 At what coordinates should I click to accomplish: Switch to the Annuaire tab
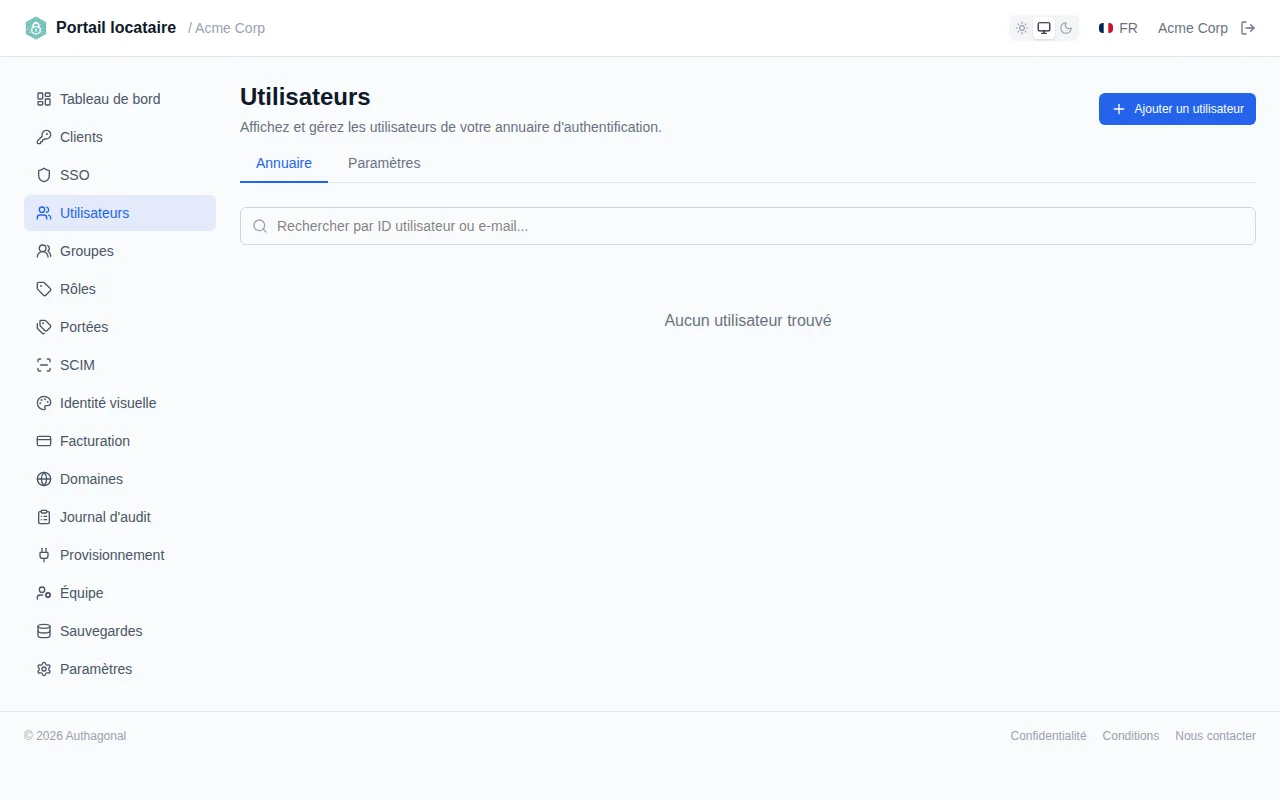coord(284,163)
